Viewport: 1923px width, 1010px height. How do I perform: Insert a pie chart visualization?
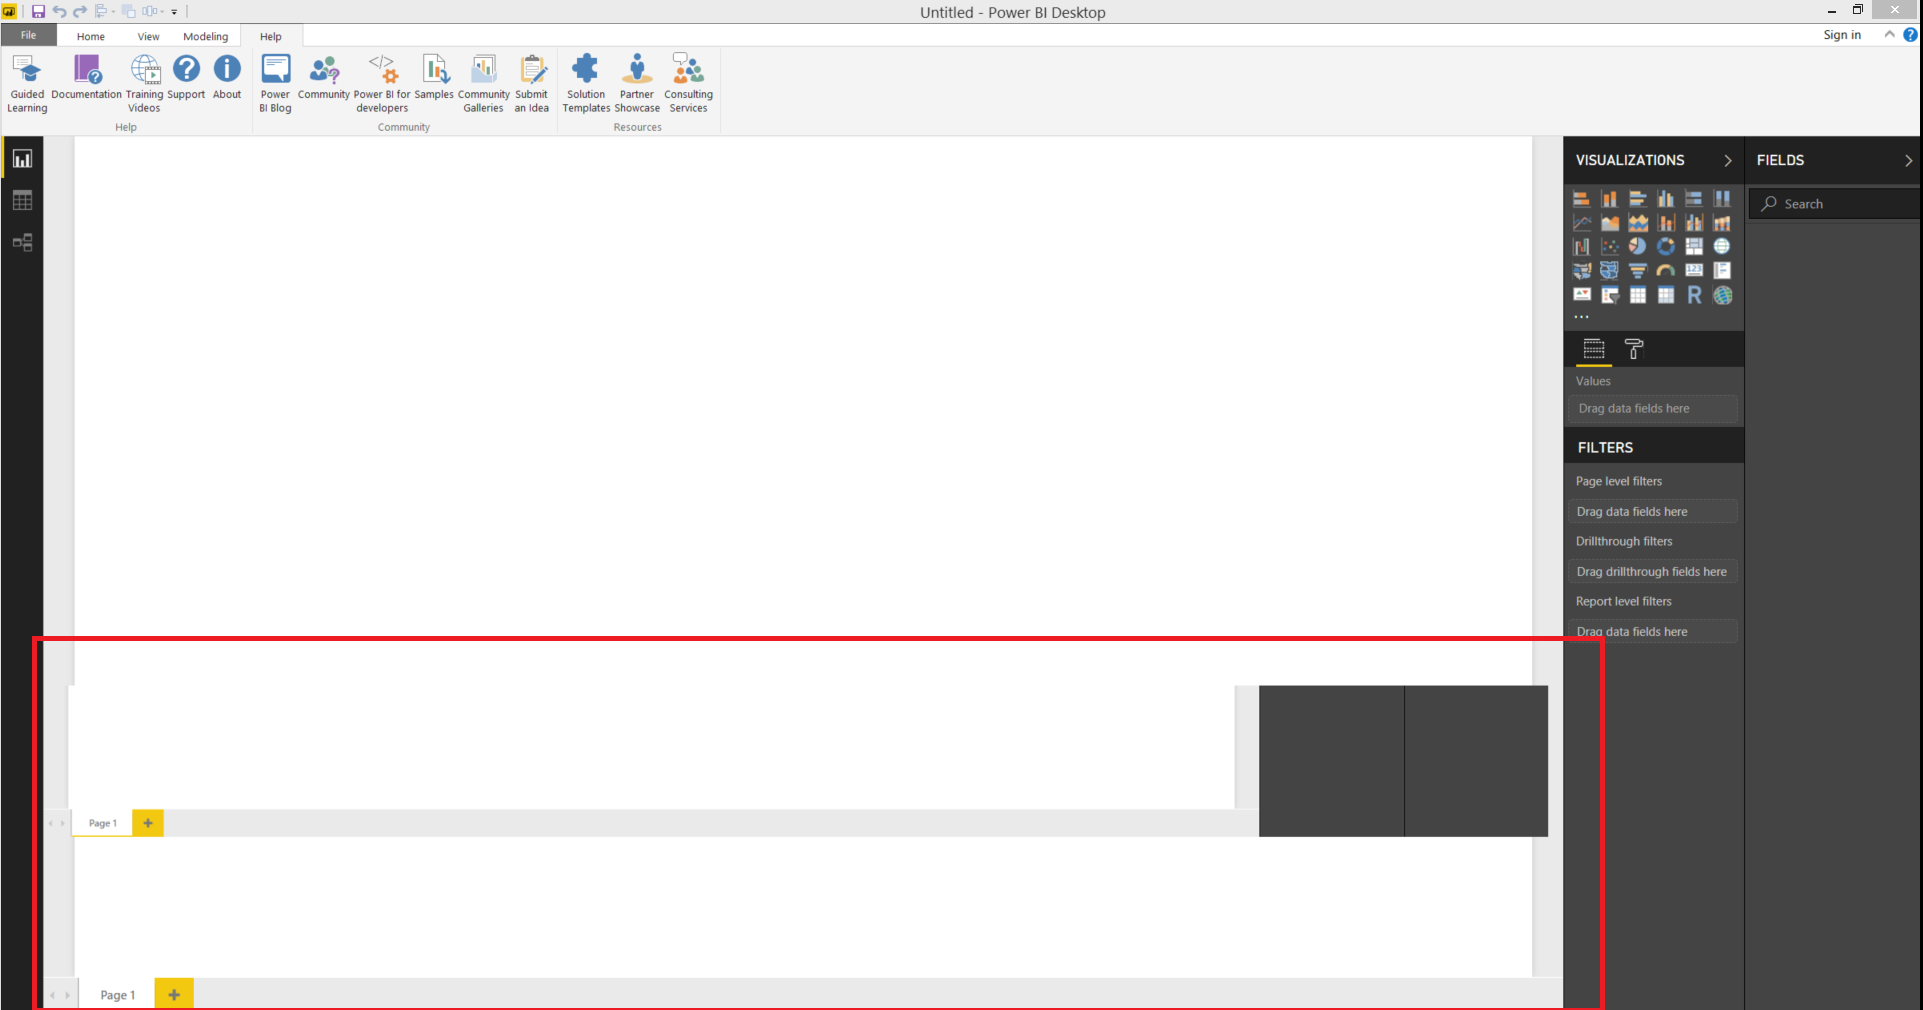(x=1638, y=246)
